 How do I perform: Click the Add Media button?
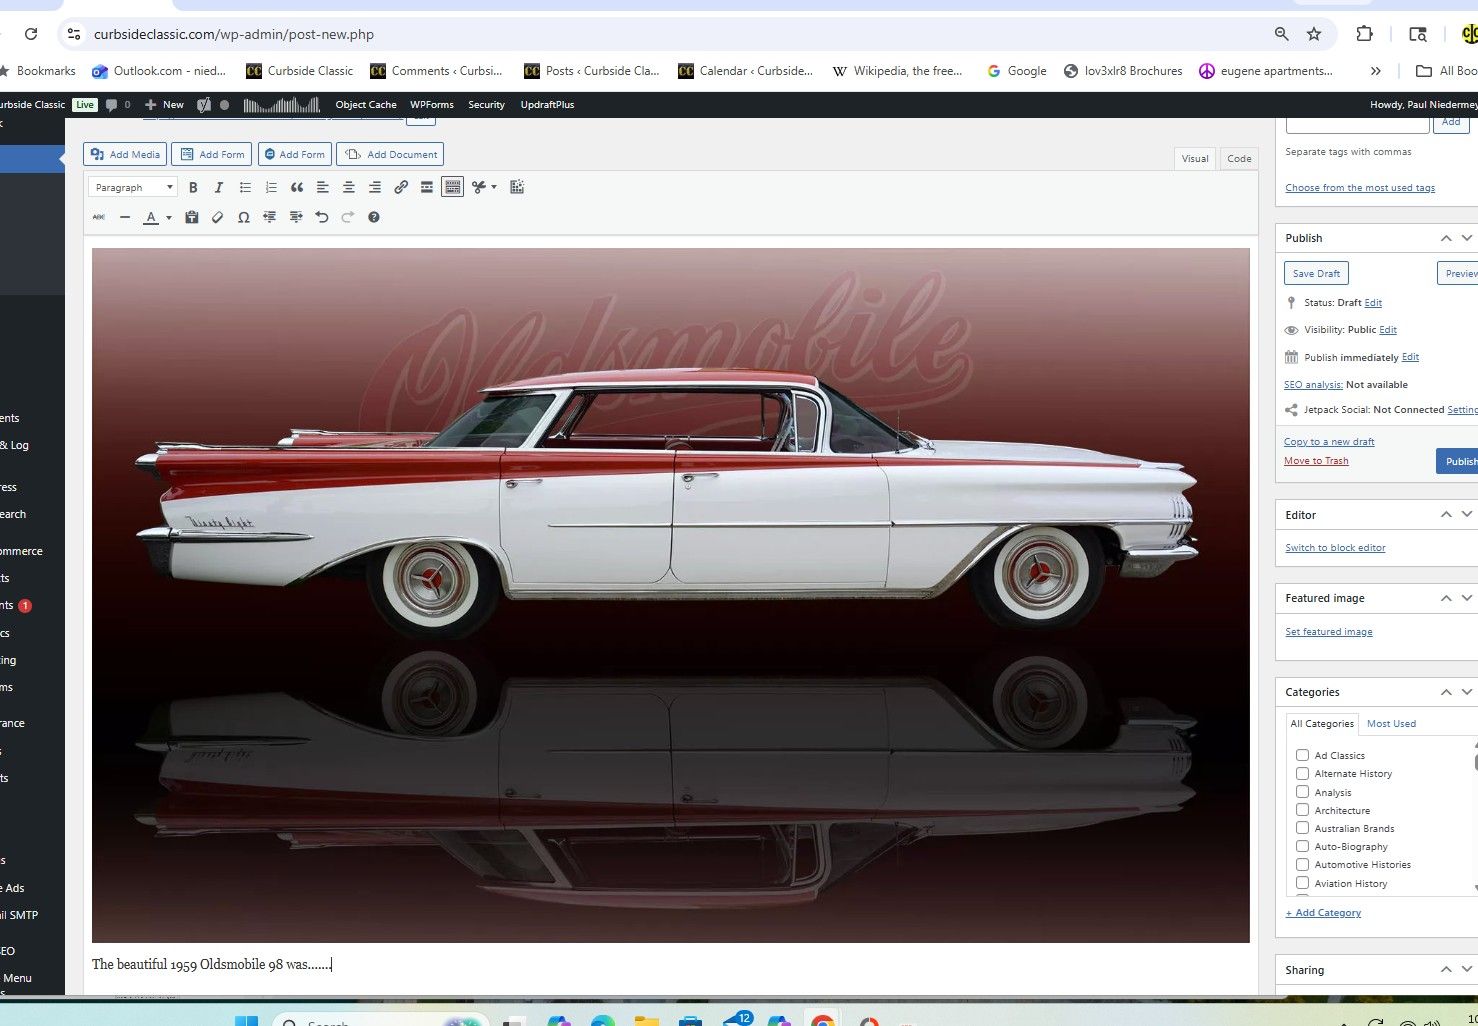(x=125, y=154)
